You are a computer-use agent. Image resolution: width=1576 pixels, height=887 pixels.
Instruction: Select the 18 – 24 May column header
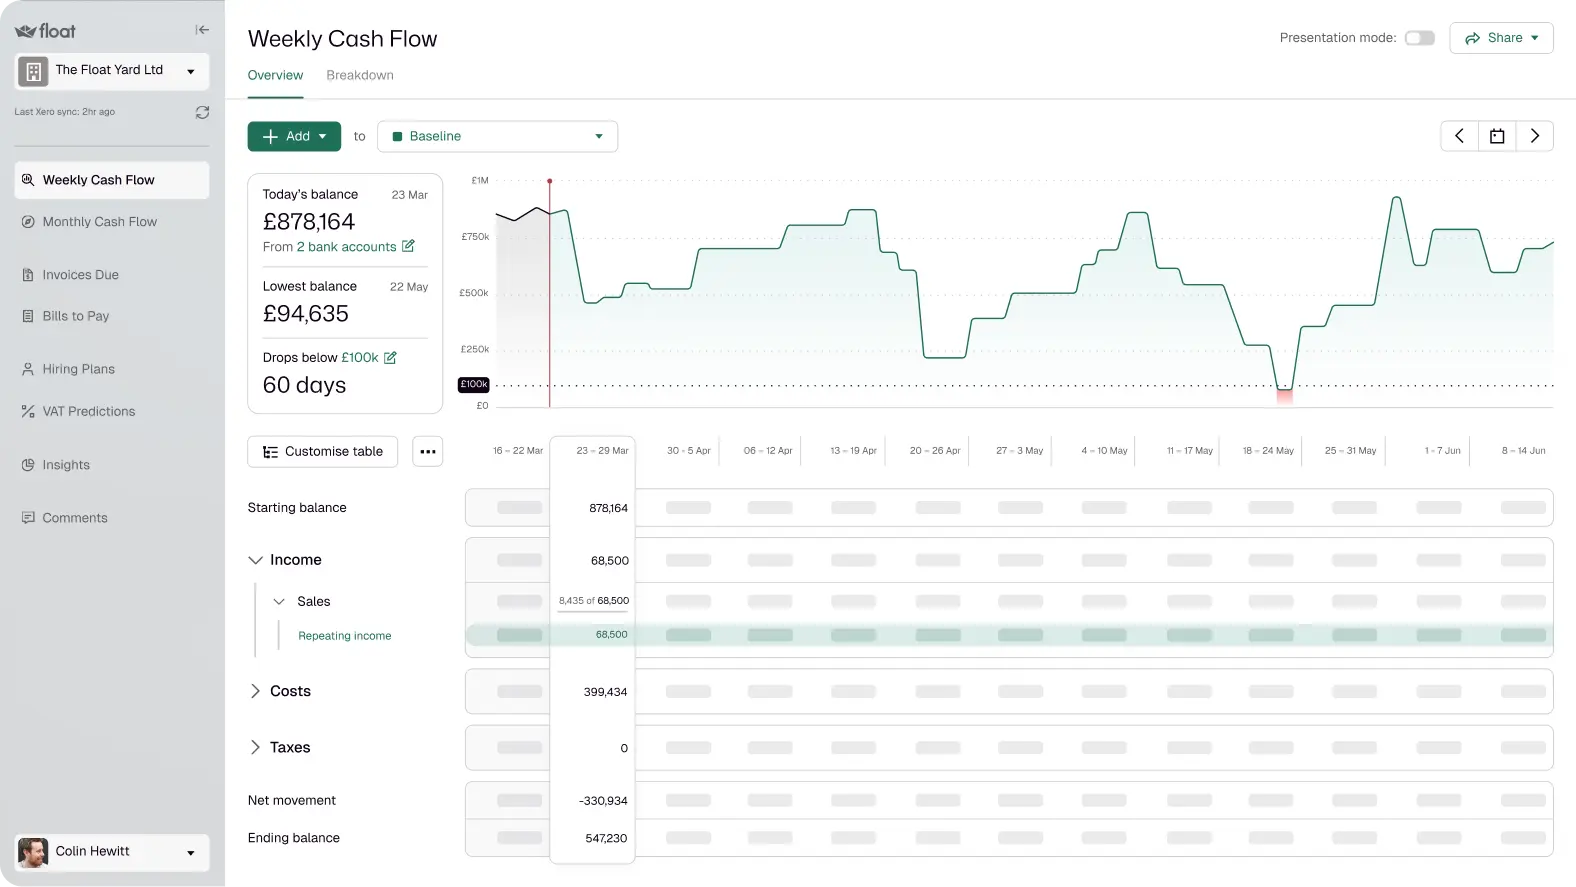tap(1268, 451)
